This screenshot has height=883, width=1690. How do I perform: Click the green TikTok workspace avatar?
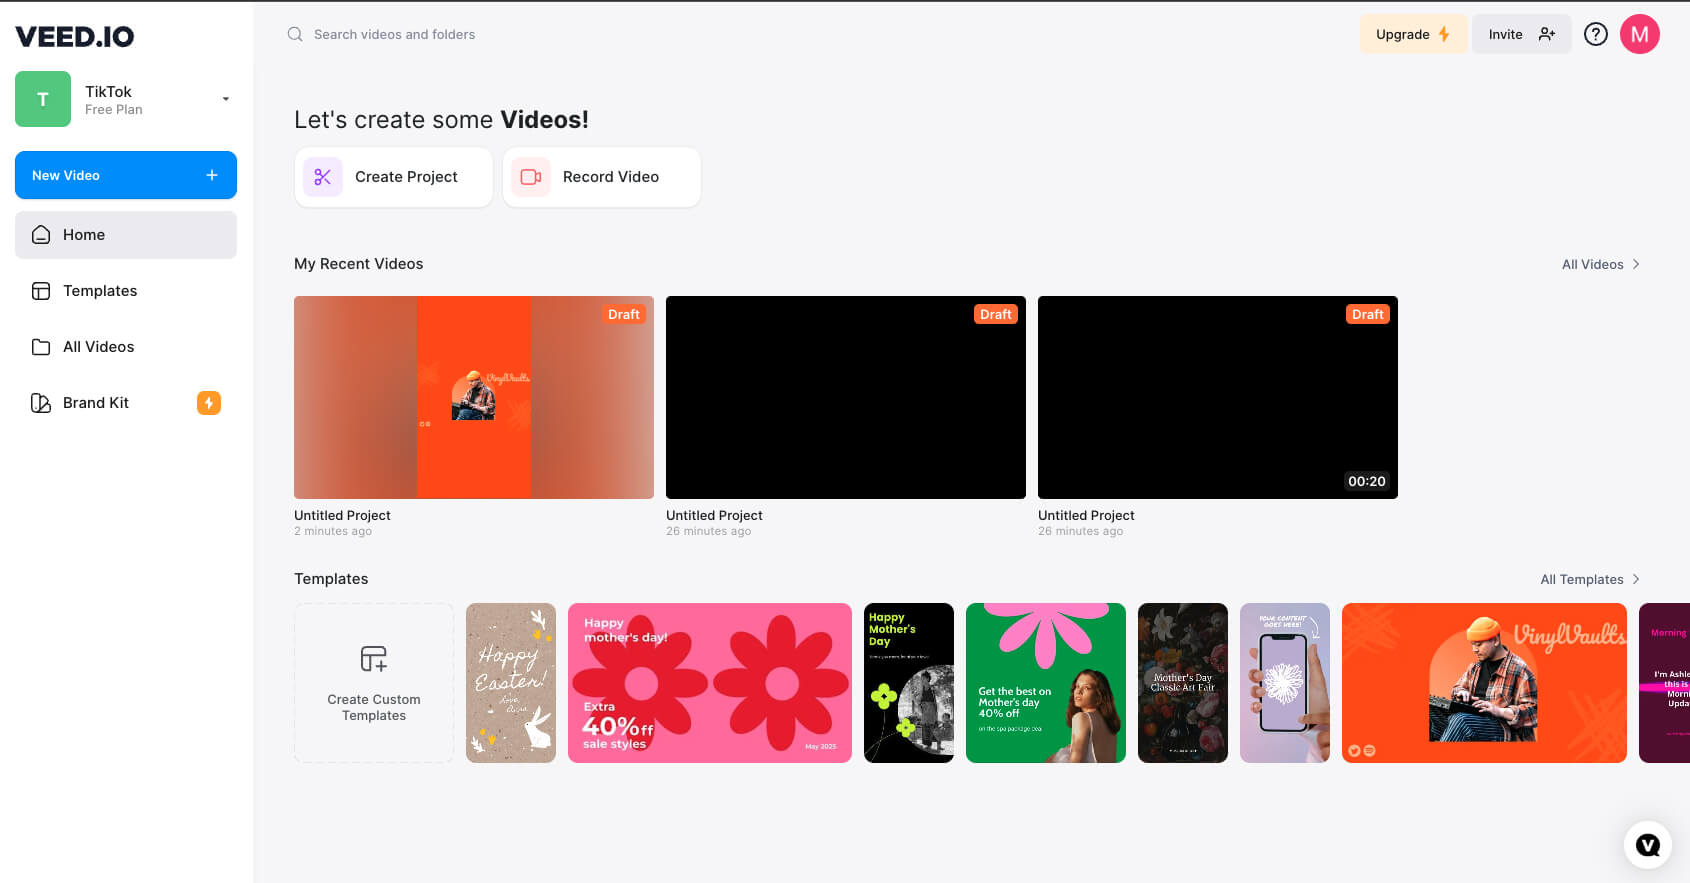coord(43,99)
